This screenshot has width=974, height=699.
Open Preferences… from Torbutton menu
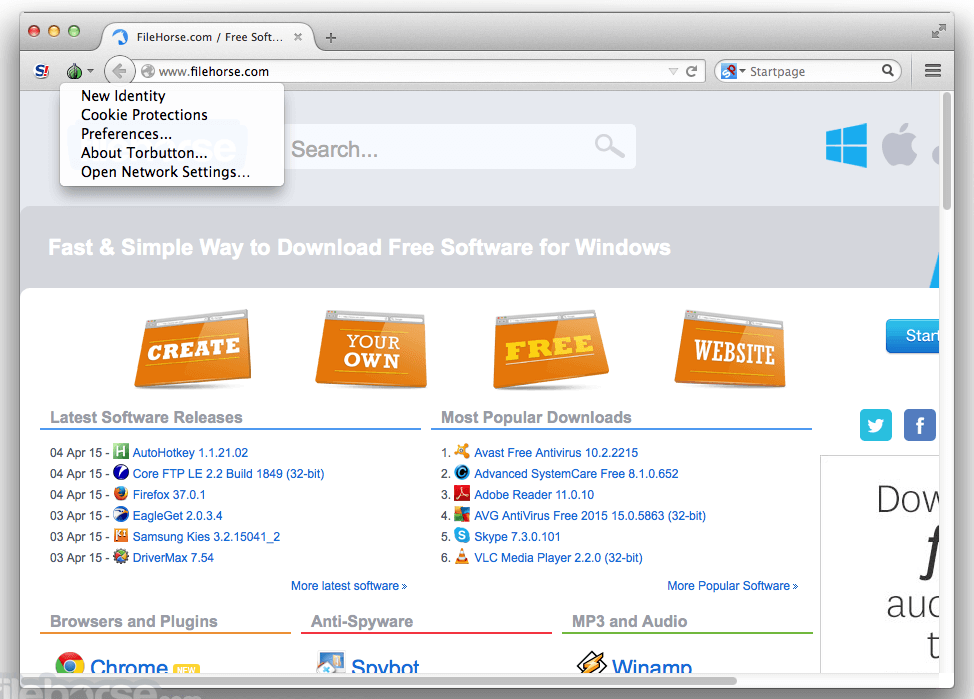[x=126, y=134]
